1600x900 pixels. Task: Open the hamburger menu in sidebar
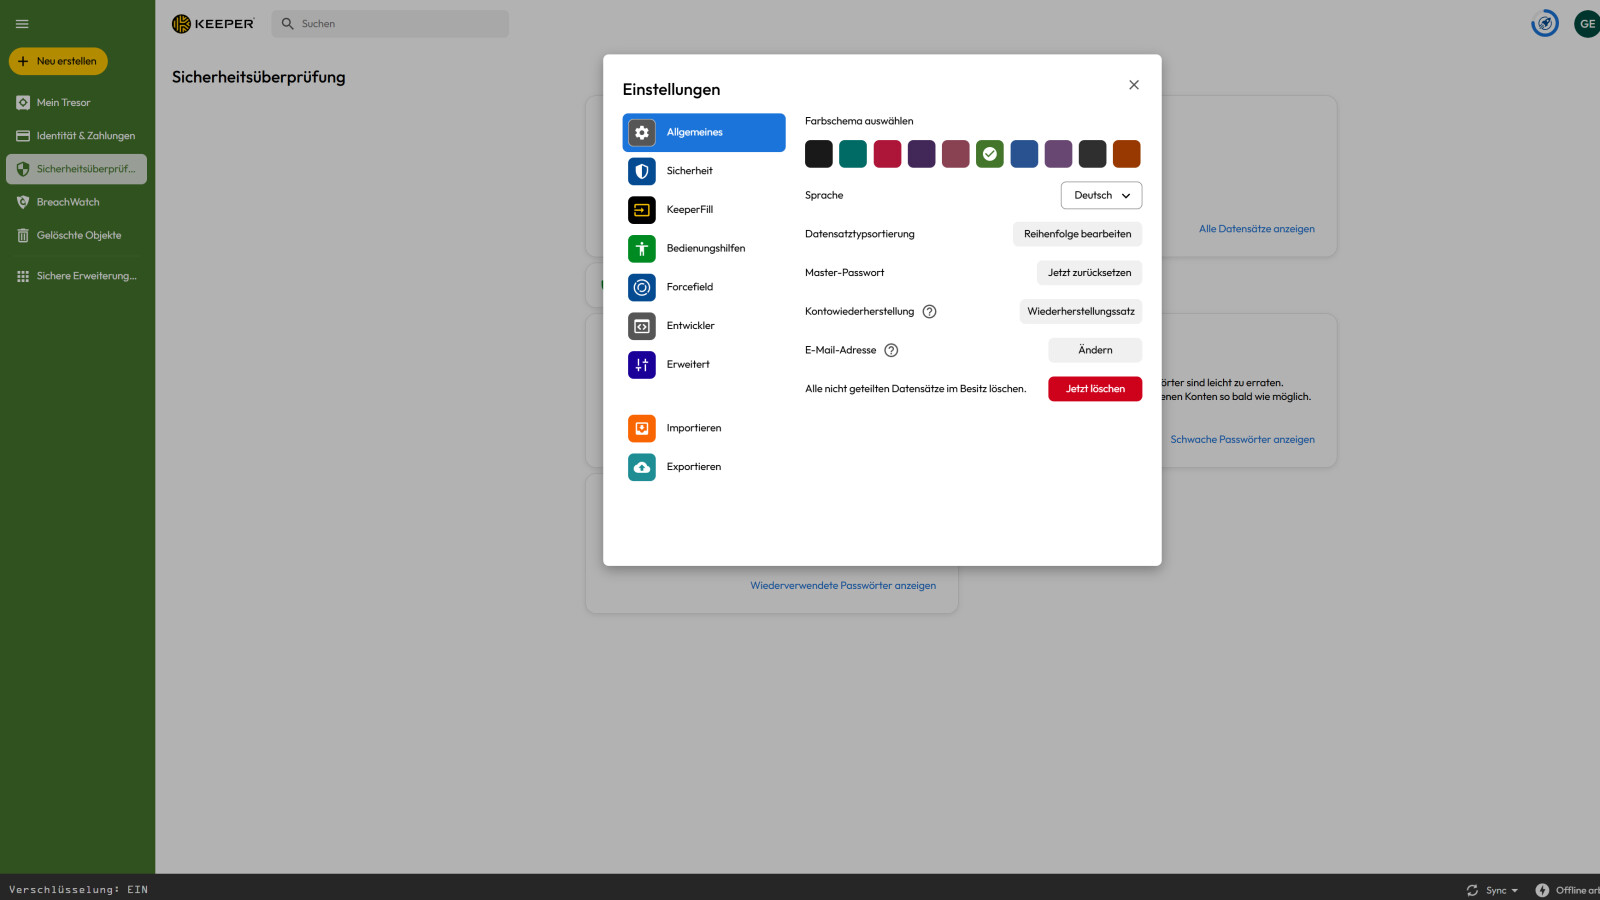click(22, 24)
